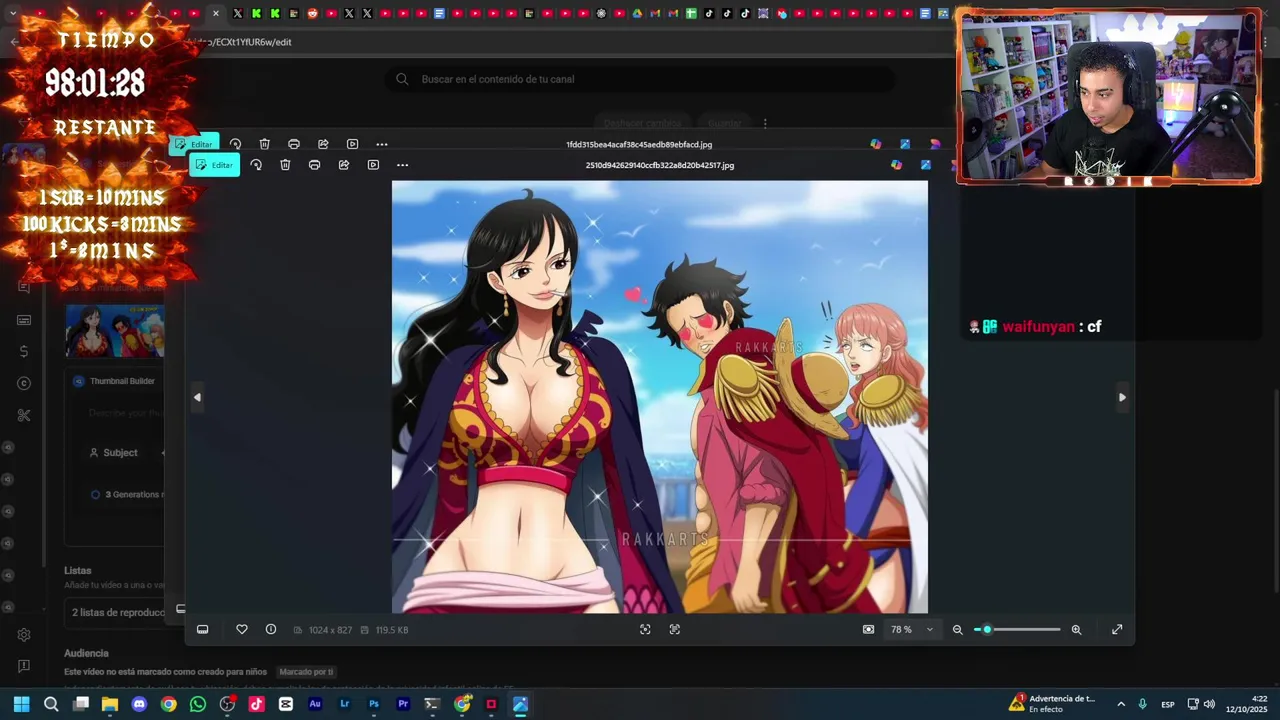This screenshot has height=720, width=1280.
Task: Open Premiere Pro from the taskbar
Action: click(403, 704)
